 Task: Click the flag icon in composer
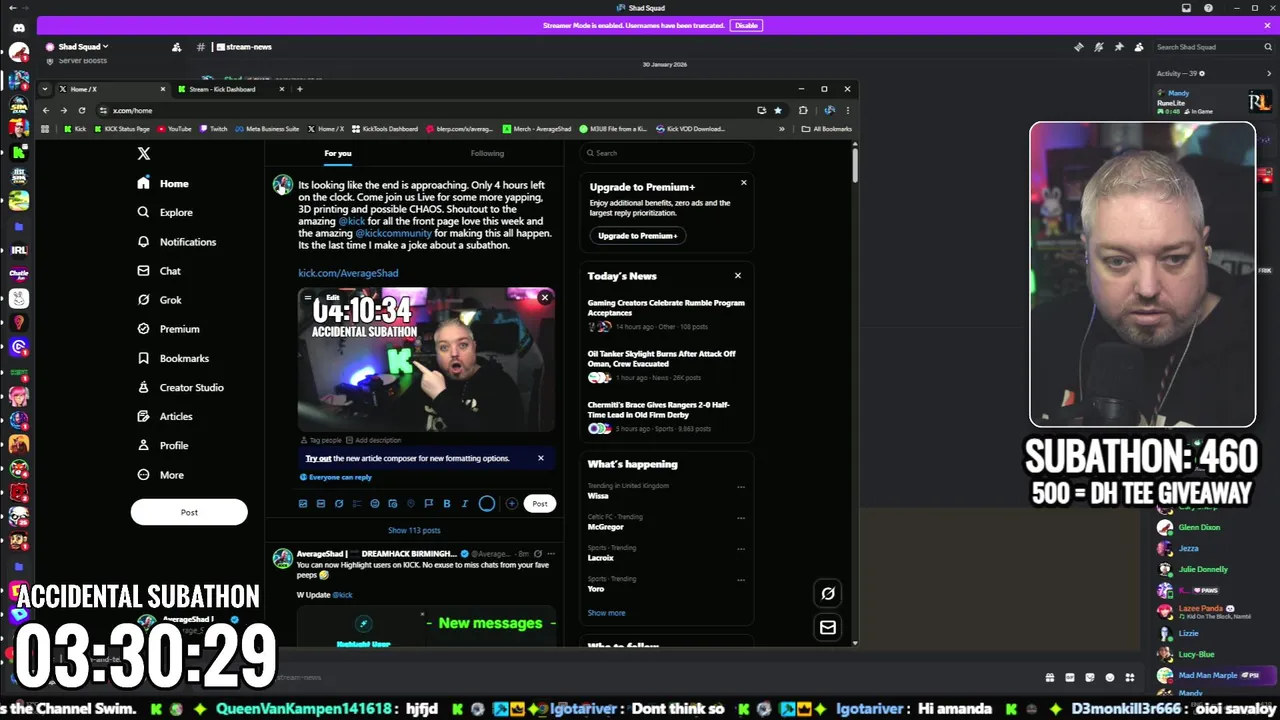pyautogui.click(x=428, y=504)
